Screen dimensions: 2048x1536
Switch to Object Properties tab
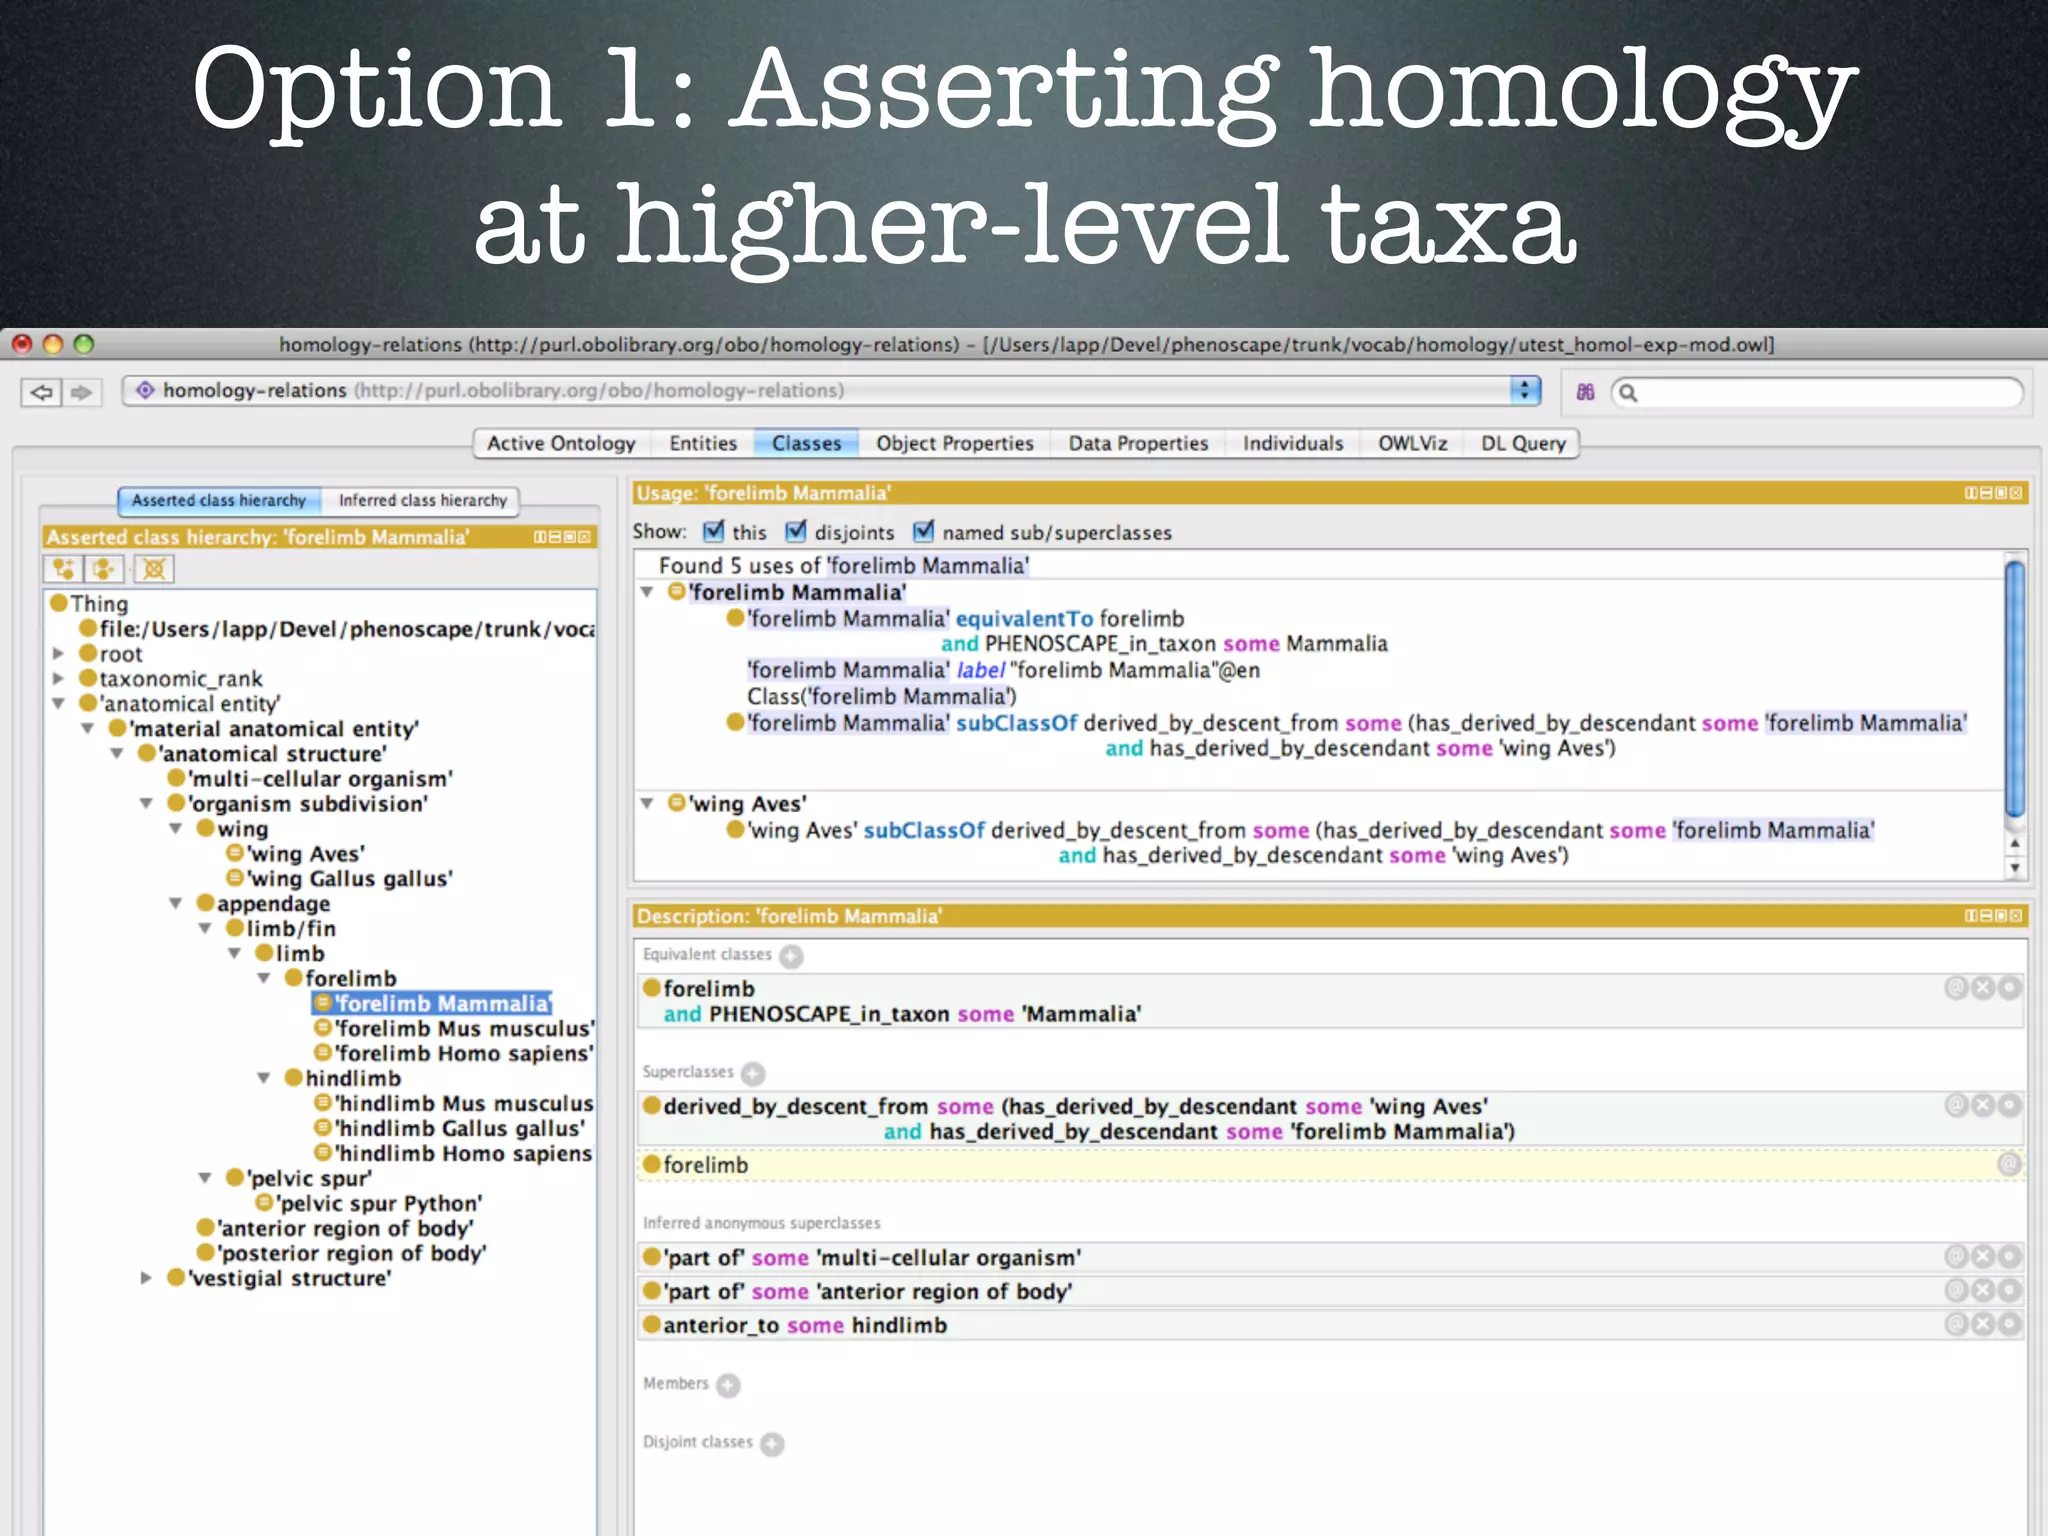coord(955,443)
